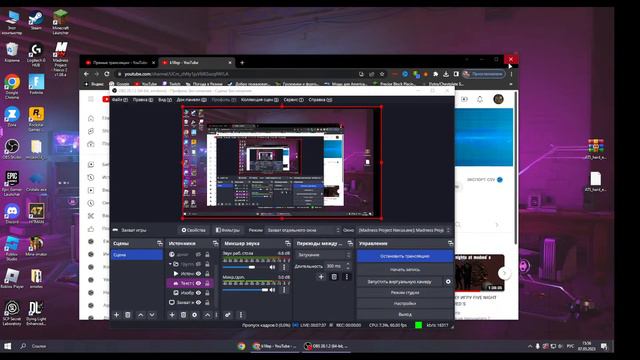Viewport: 640px width, 360px height.
Task: Hide the media source with play icon
Action: click(198, 273)
